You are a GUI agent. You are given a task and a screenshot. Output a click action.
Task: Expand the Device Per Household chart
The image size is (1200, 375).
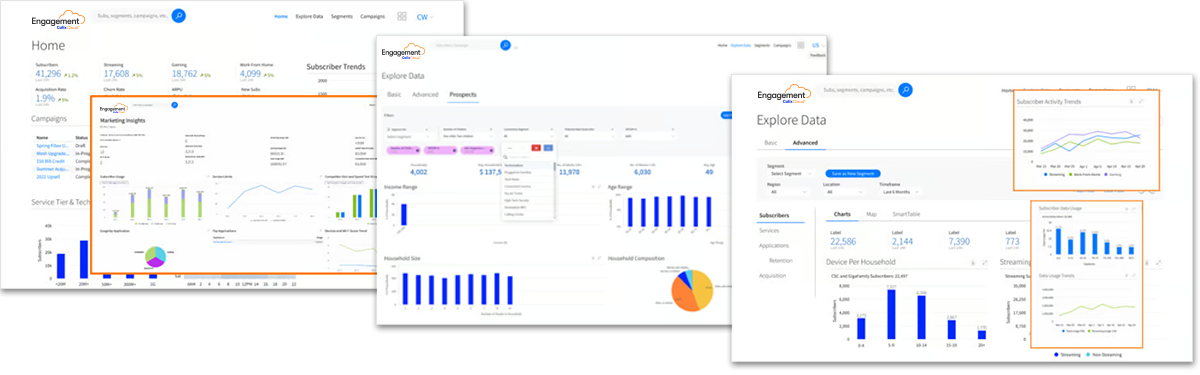point(985,263)
